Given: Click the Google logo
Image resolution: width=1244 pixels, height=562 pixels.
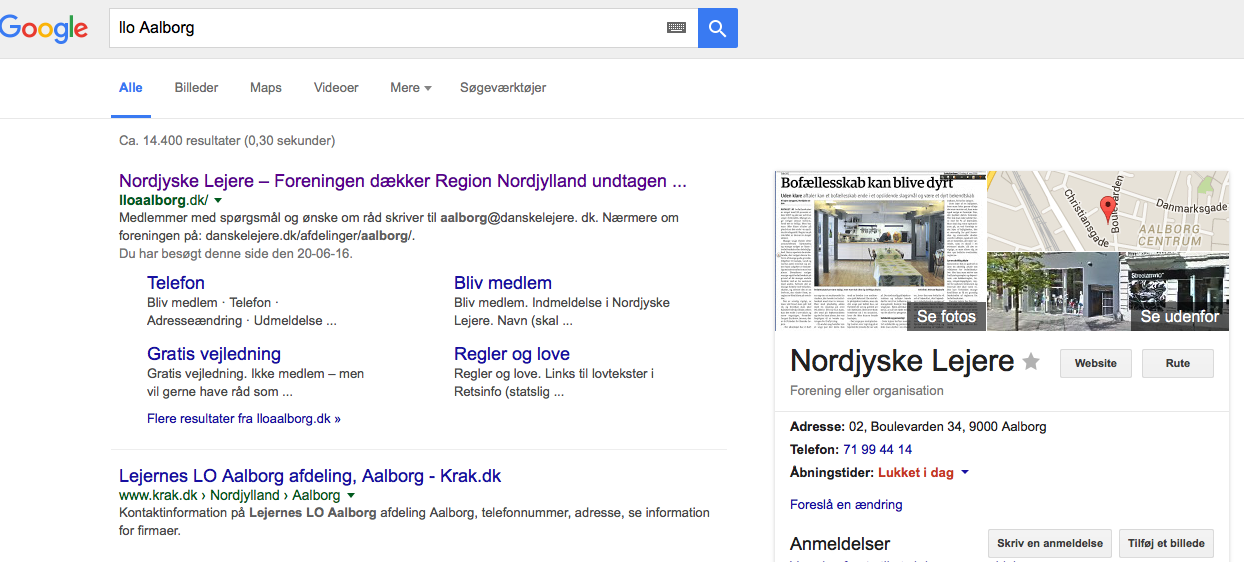Looking at the screenshot, I should click(x=43, y=28).
